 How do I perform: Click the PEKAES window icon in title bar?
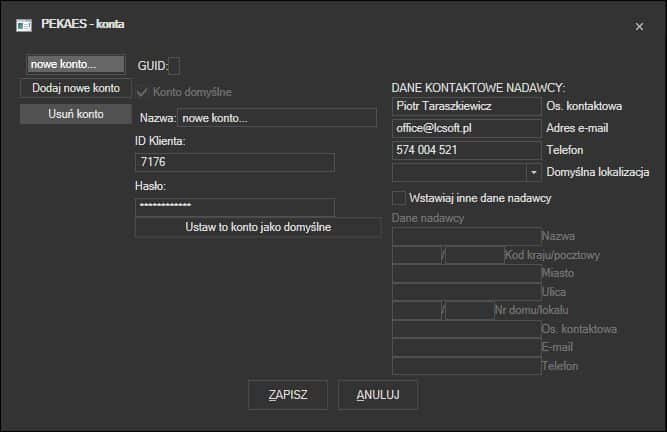[24, 26]
